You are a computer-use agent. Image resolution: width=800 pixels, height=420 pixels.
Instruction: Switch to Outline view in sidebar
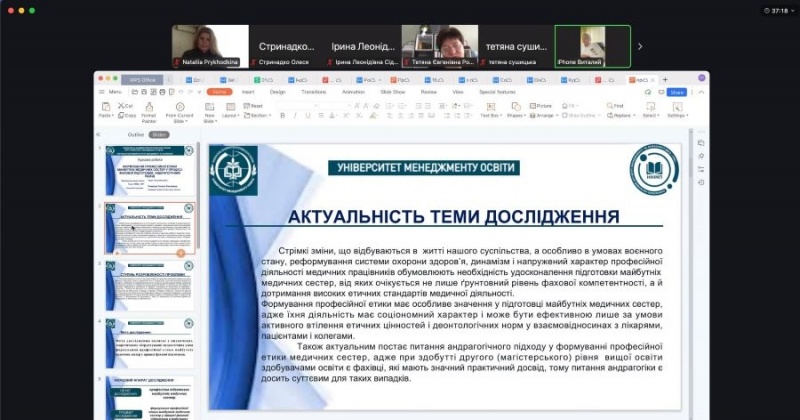pos(135,134)
